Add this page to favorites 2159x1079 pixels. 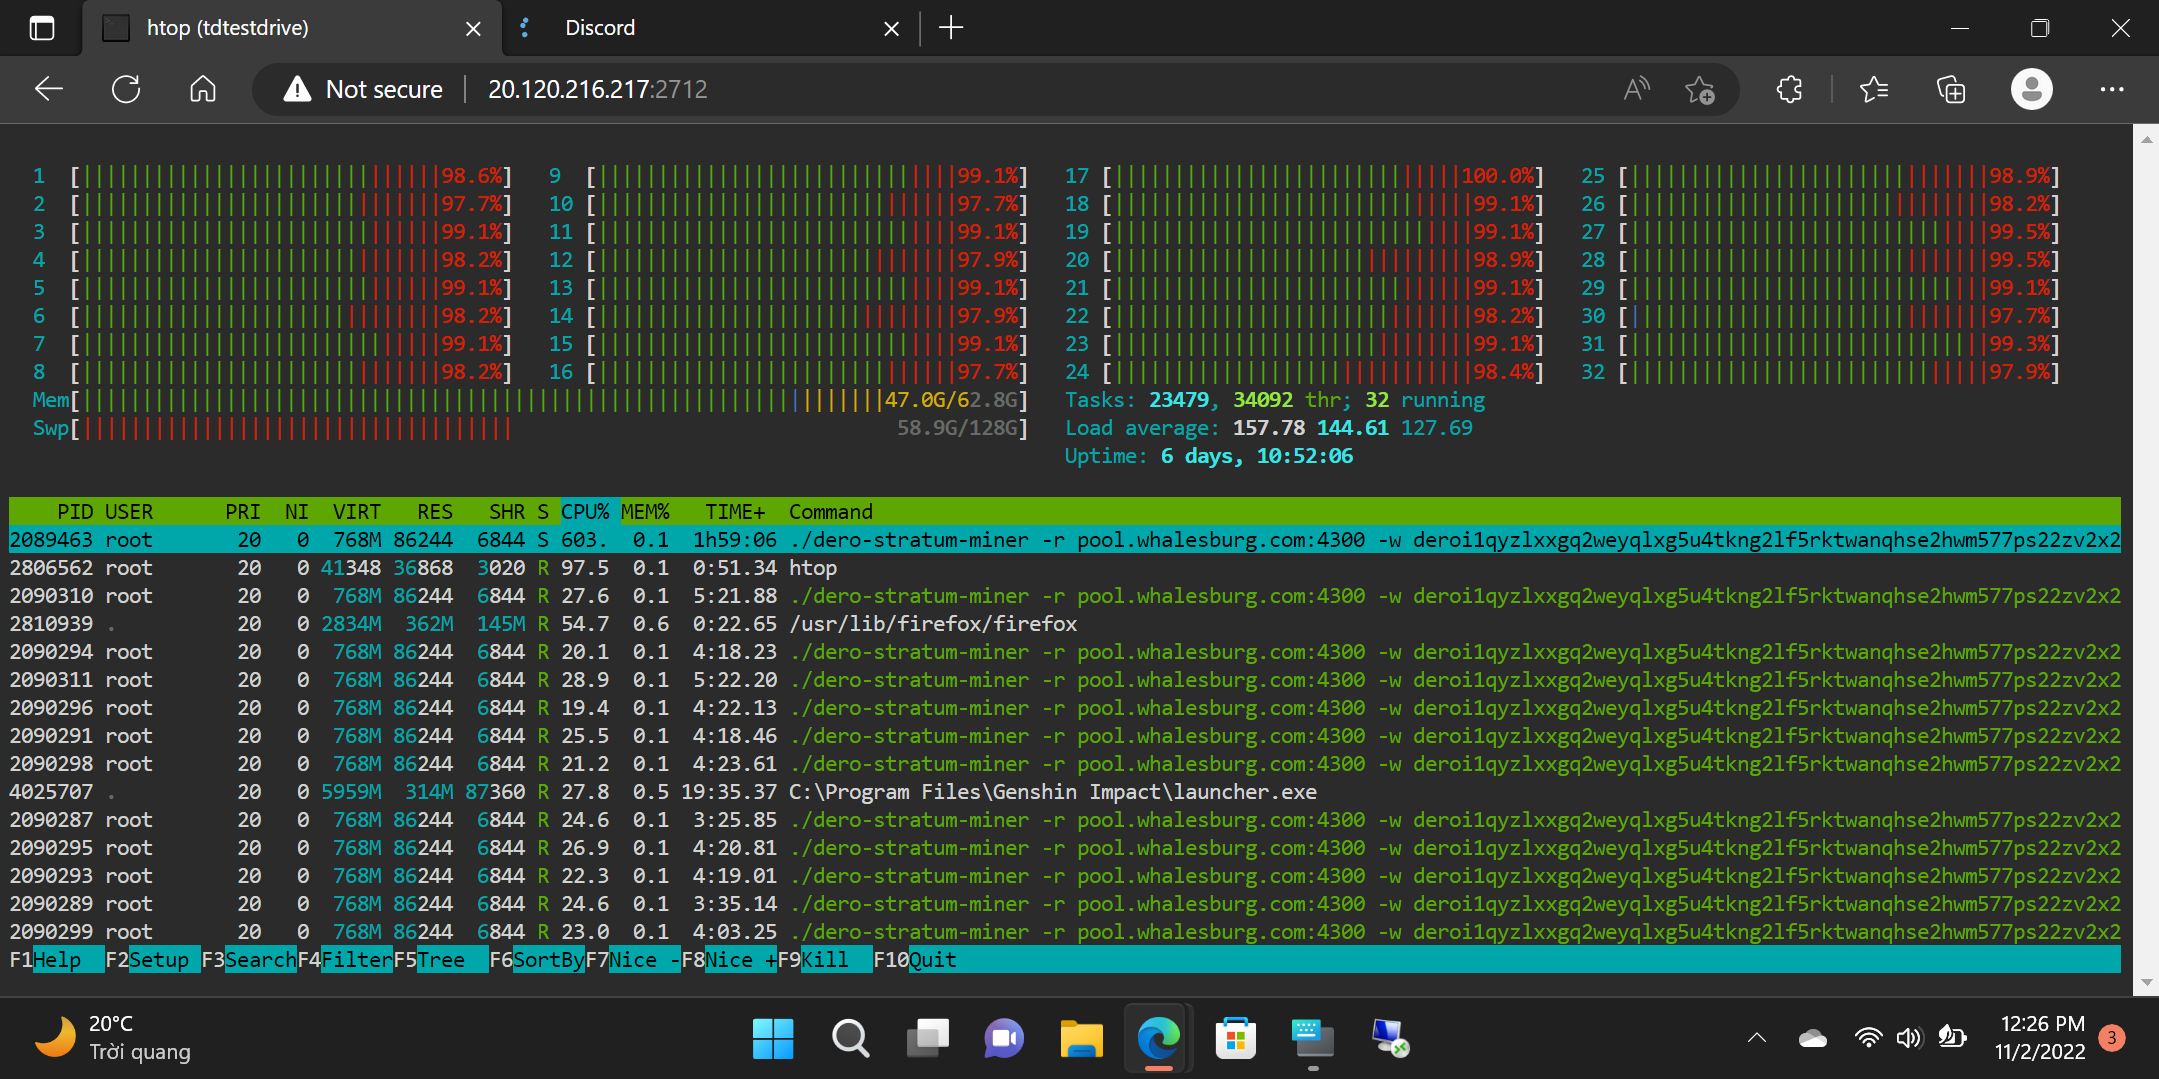(1700, 89)
